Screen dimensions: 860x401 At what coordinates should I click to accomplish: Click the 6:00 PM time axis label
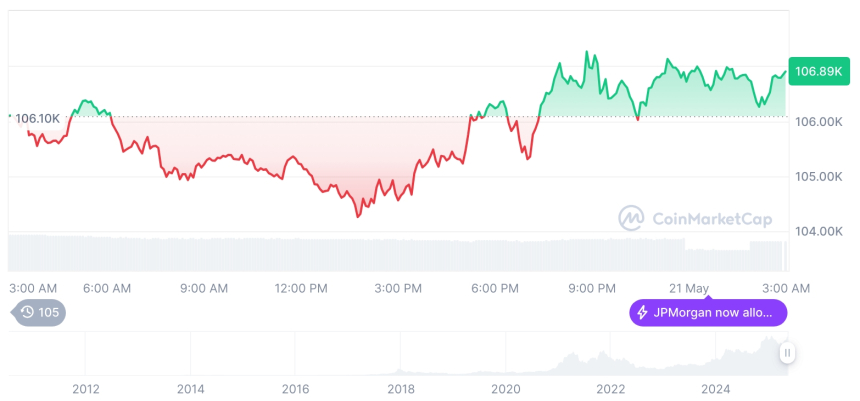495,288
